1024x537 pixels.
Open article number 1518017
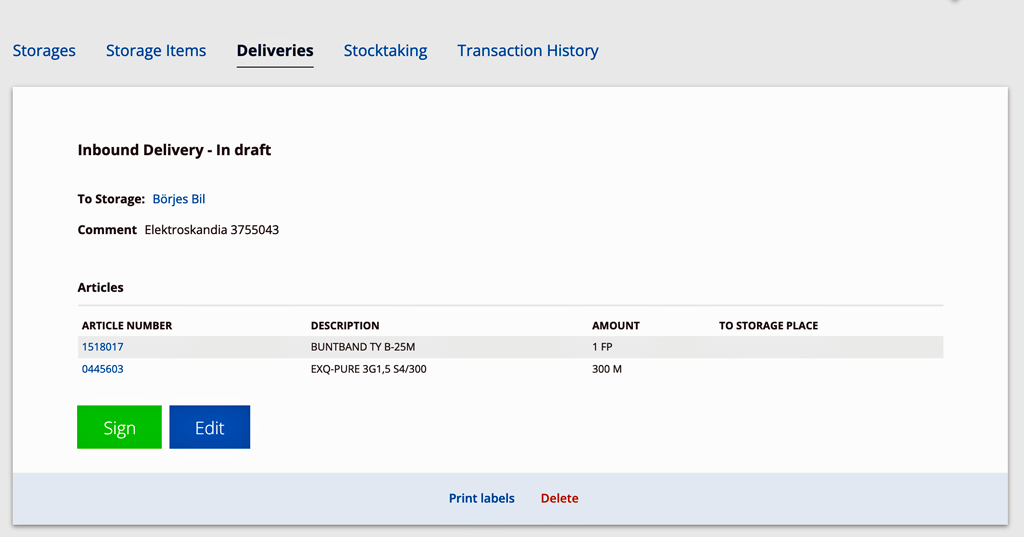(x=103, y=347)
